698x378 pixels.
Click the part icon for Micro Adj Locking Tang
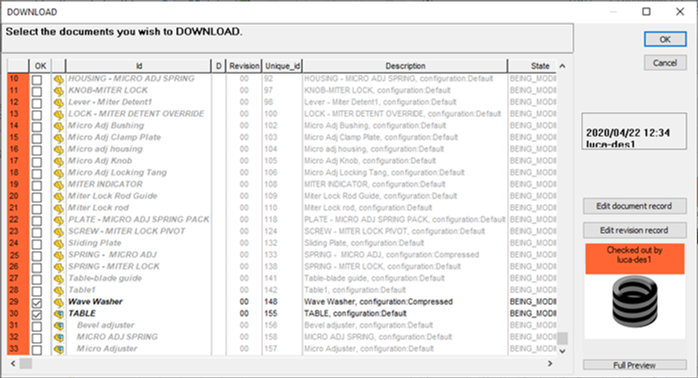point(58,173)
